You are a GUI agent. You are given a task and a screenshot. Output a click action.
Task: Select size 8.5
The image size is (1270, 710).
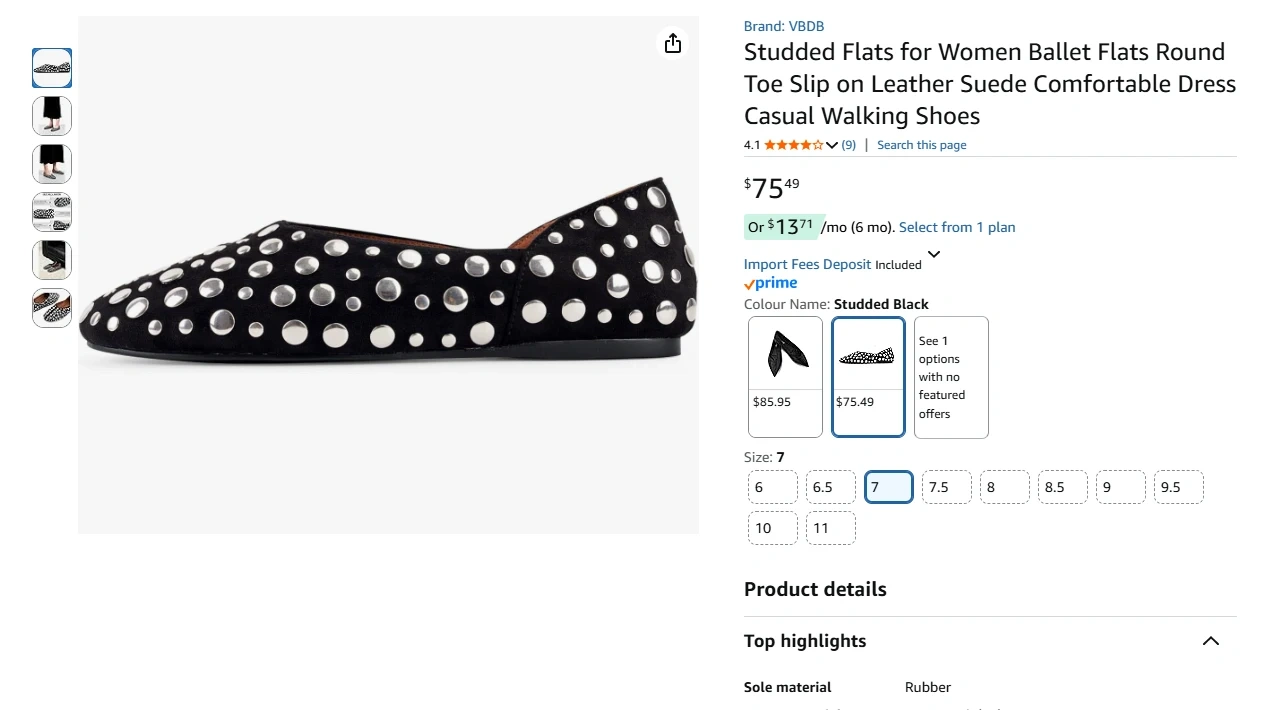(x=1062, y=488)
